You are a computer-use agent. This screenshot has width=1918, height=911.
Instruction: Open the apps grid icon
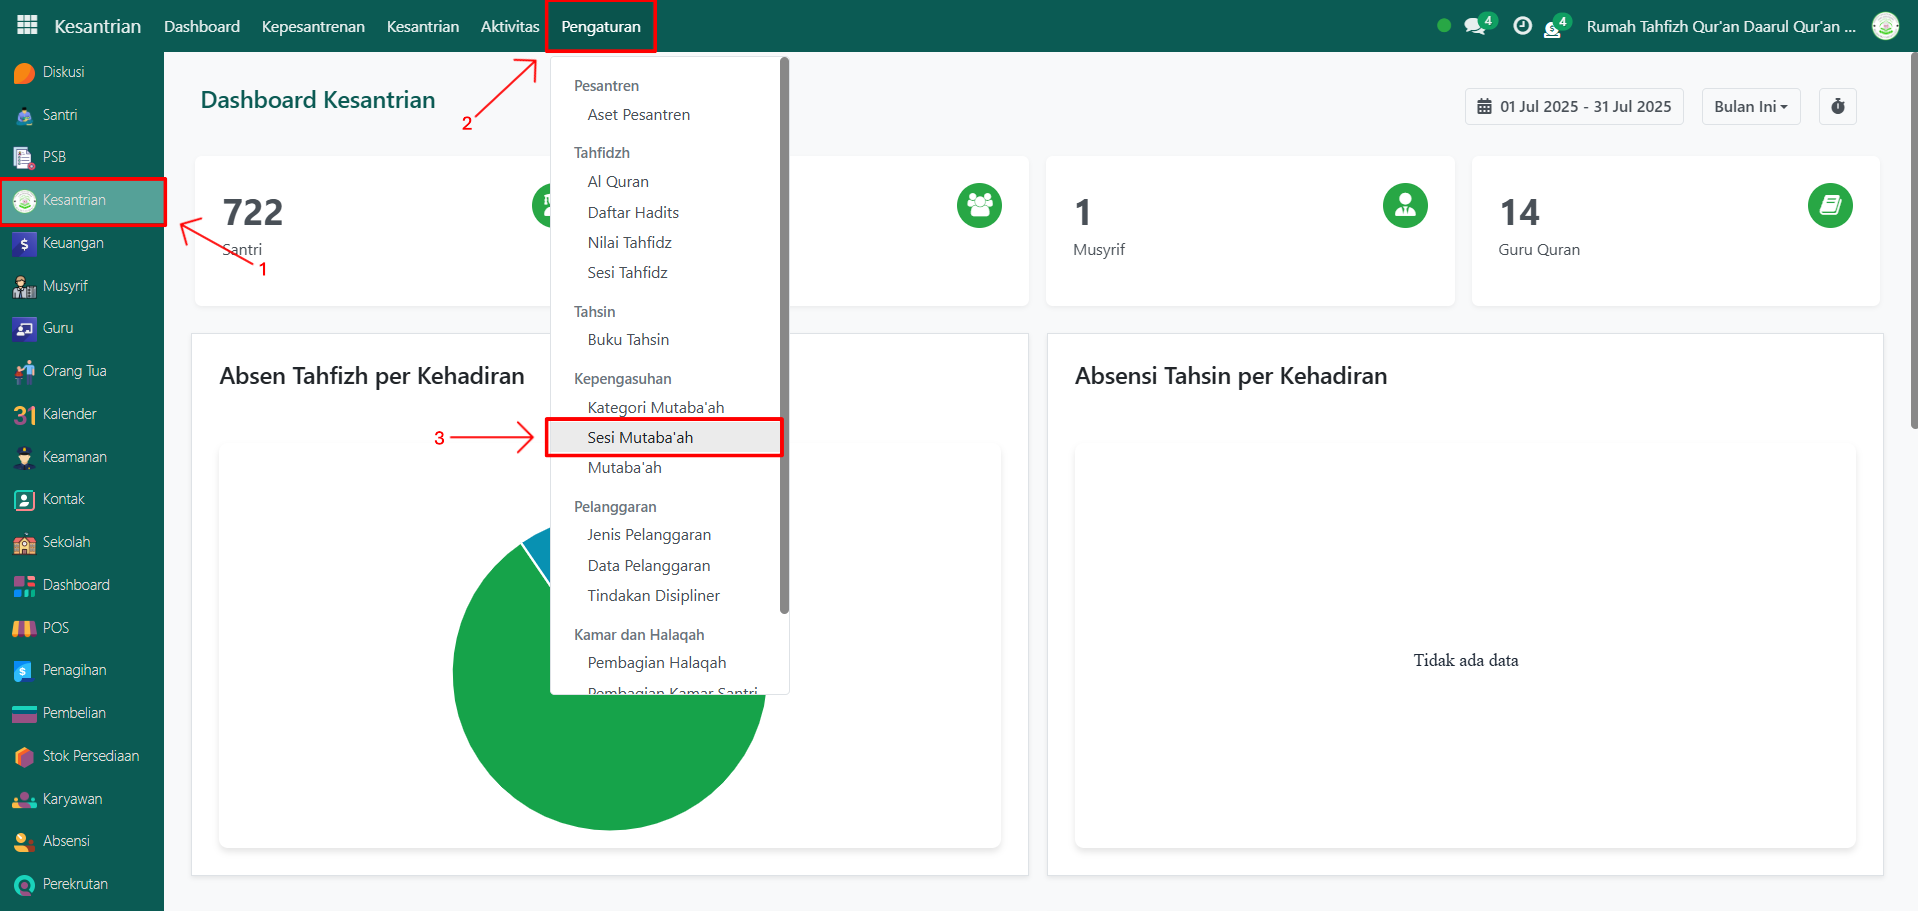27,26
